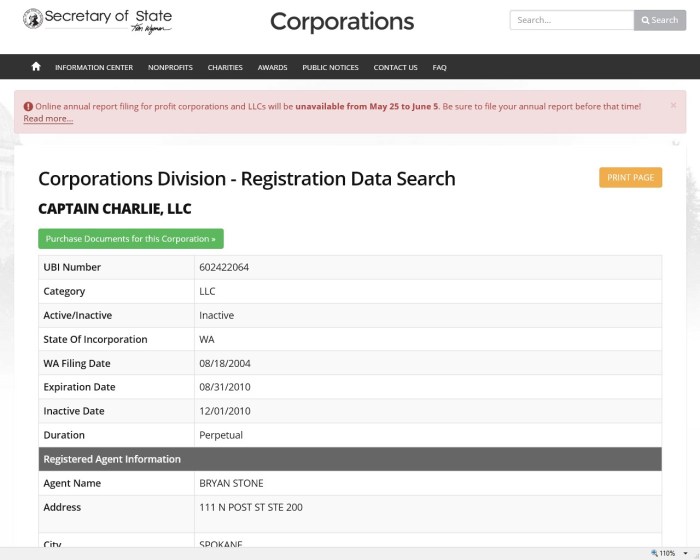The height and width of the screenshot is (560, 700).
Task: Click Purchase Documents for this Corporation
Action: 131,239
